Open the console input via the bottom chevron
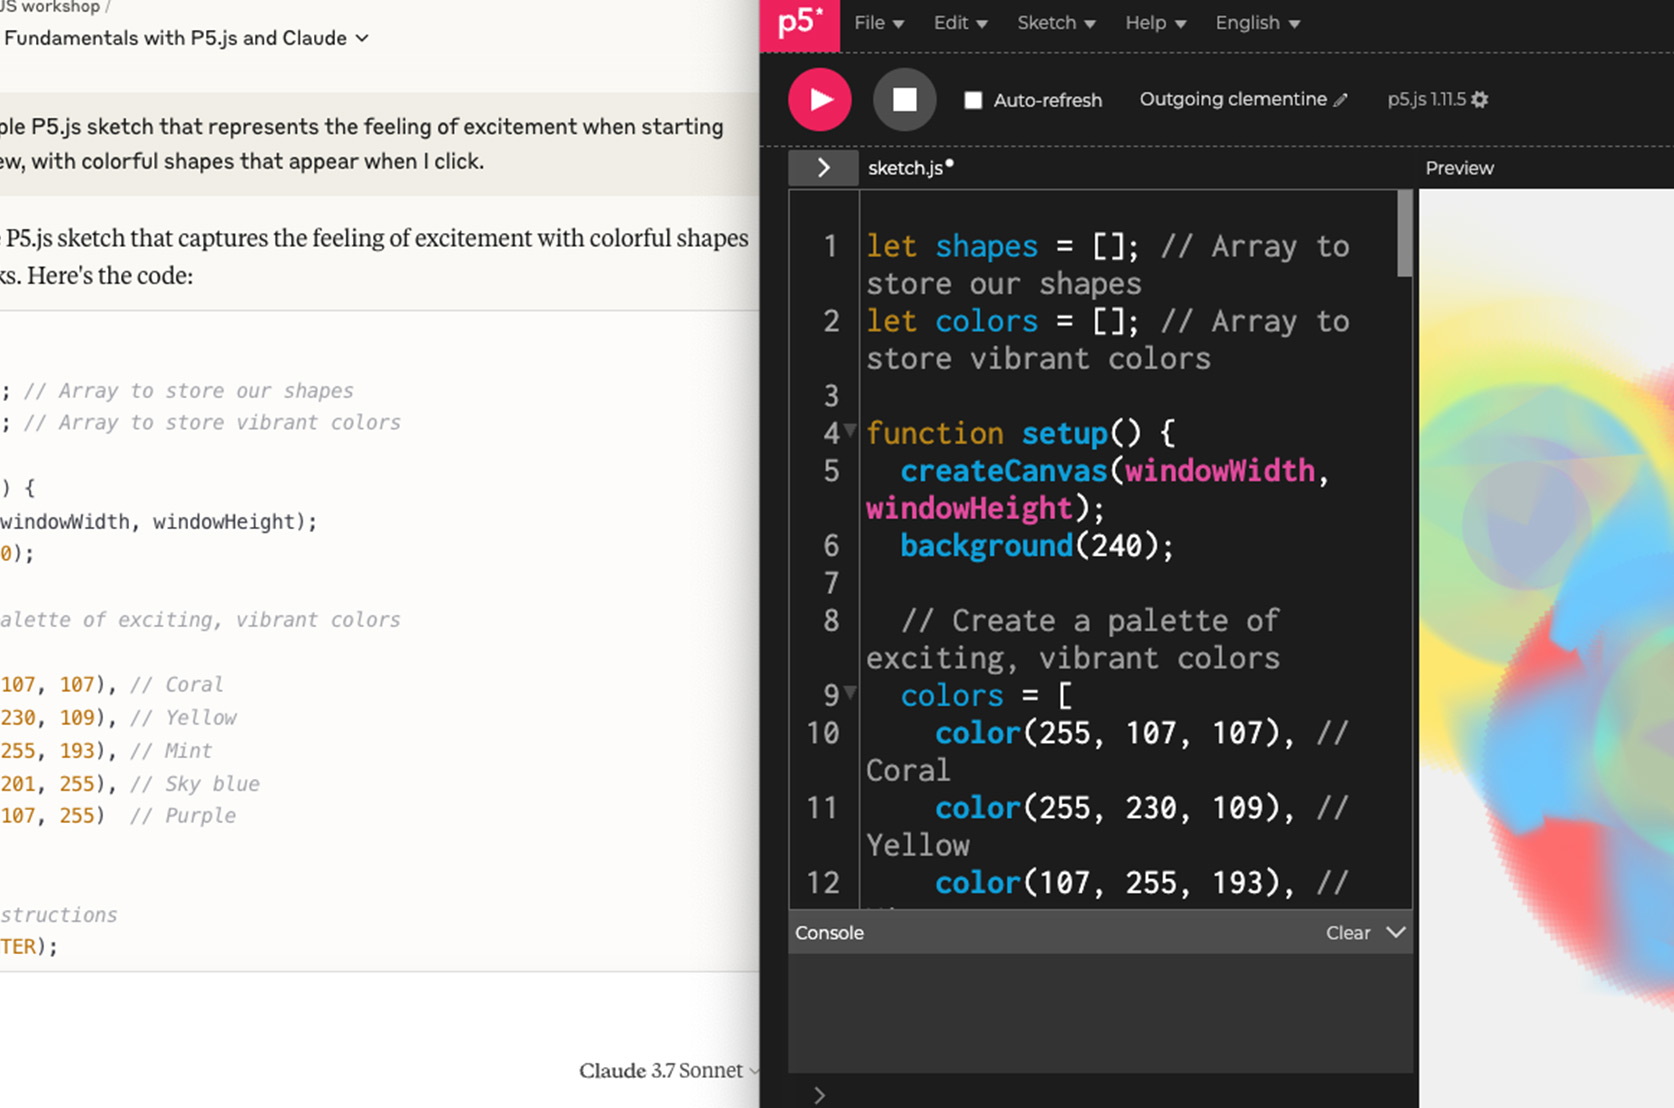 click(819, 1094)
